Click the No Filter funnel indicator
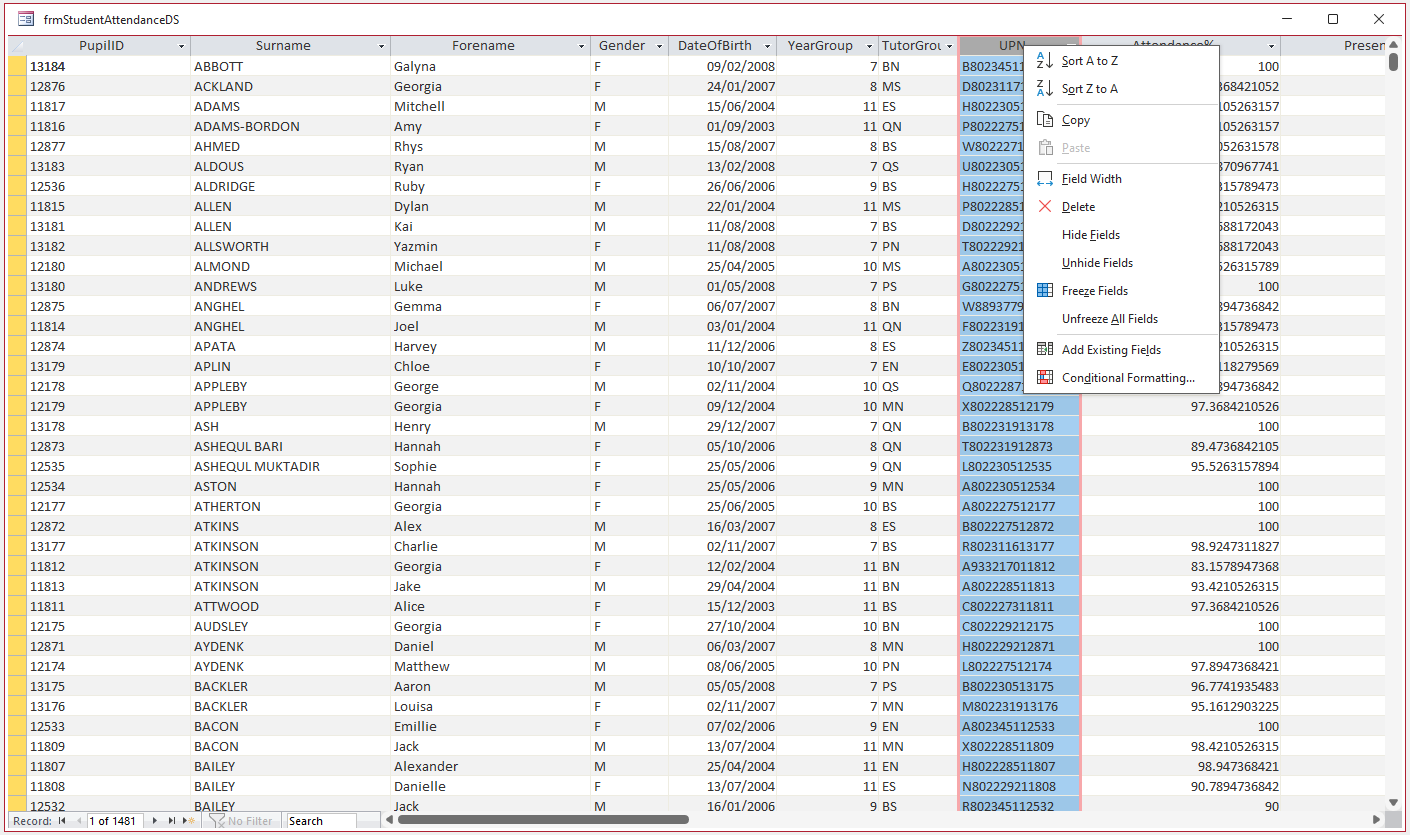The width and height of the screenshot is (1410, 835). (240, 821)
